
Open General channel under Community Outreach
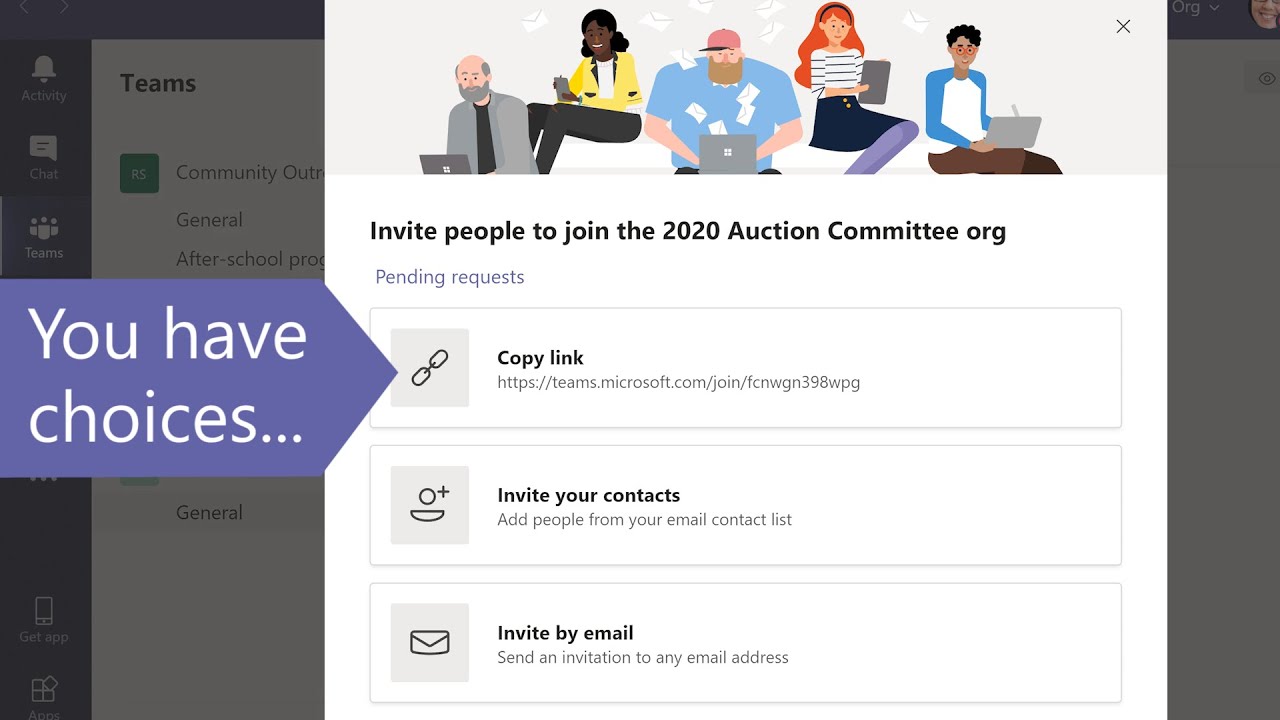(x=209, y=220)
